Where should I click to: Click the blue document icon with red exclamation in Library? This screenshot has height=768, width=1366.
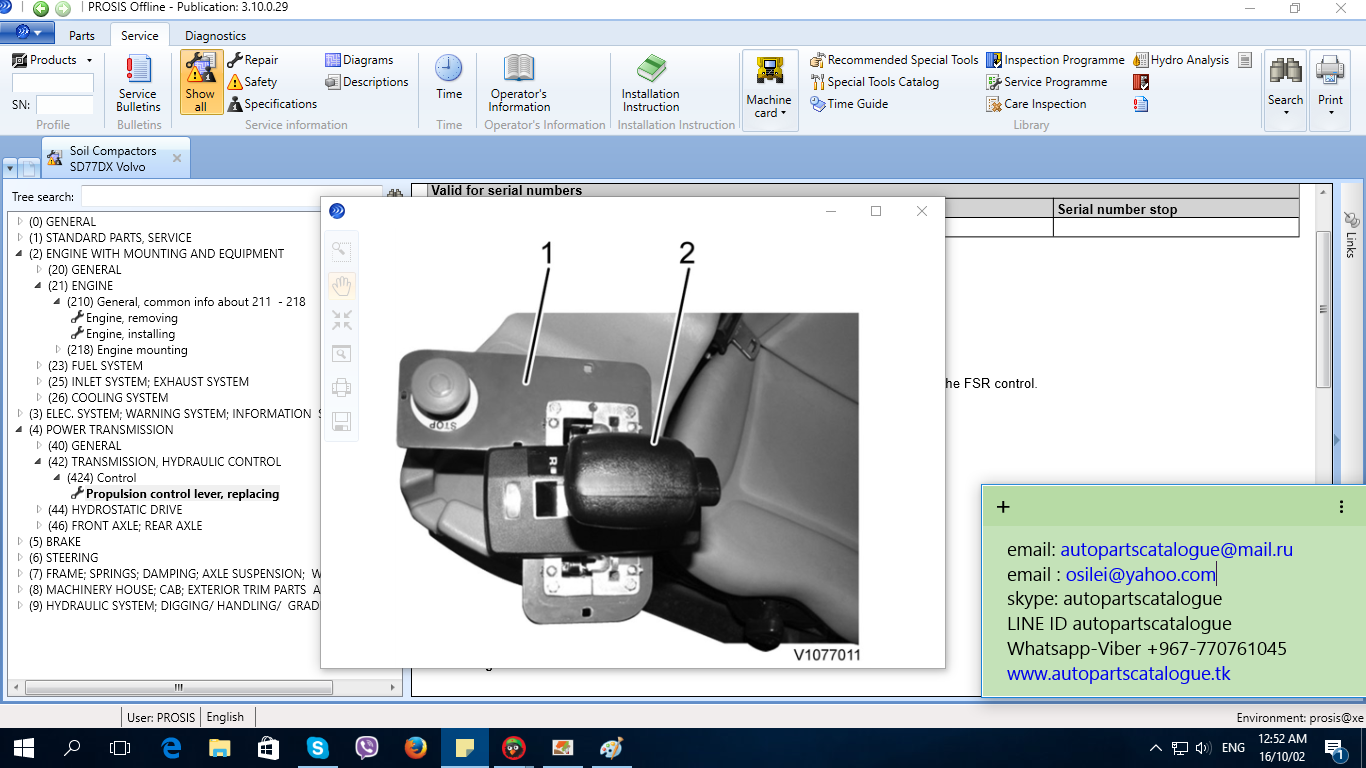[x=1141, y=104]
